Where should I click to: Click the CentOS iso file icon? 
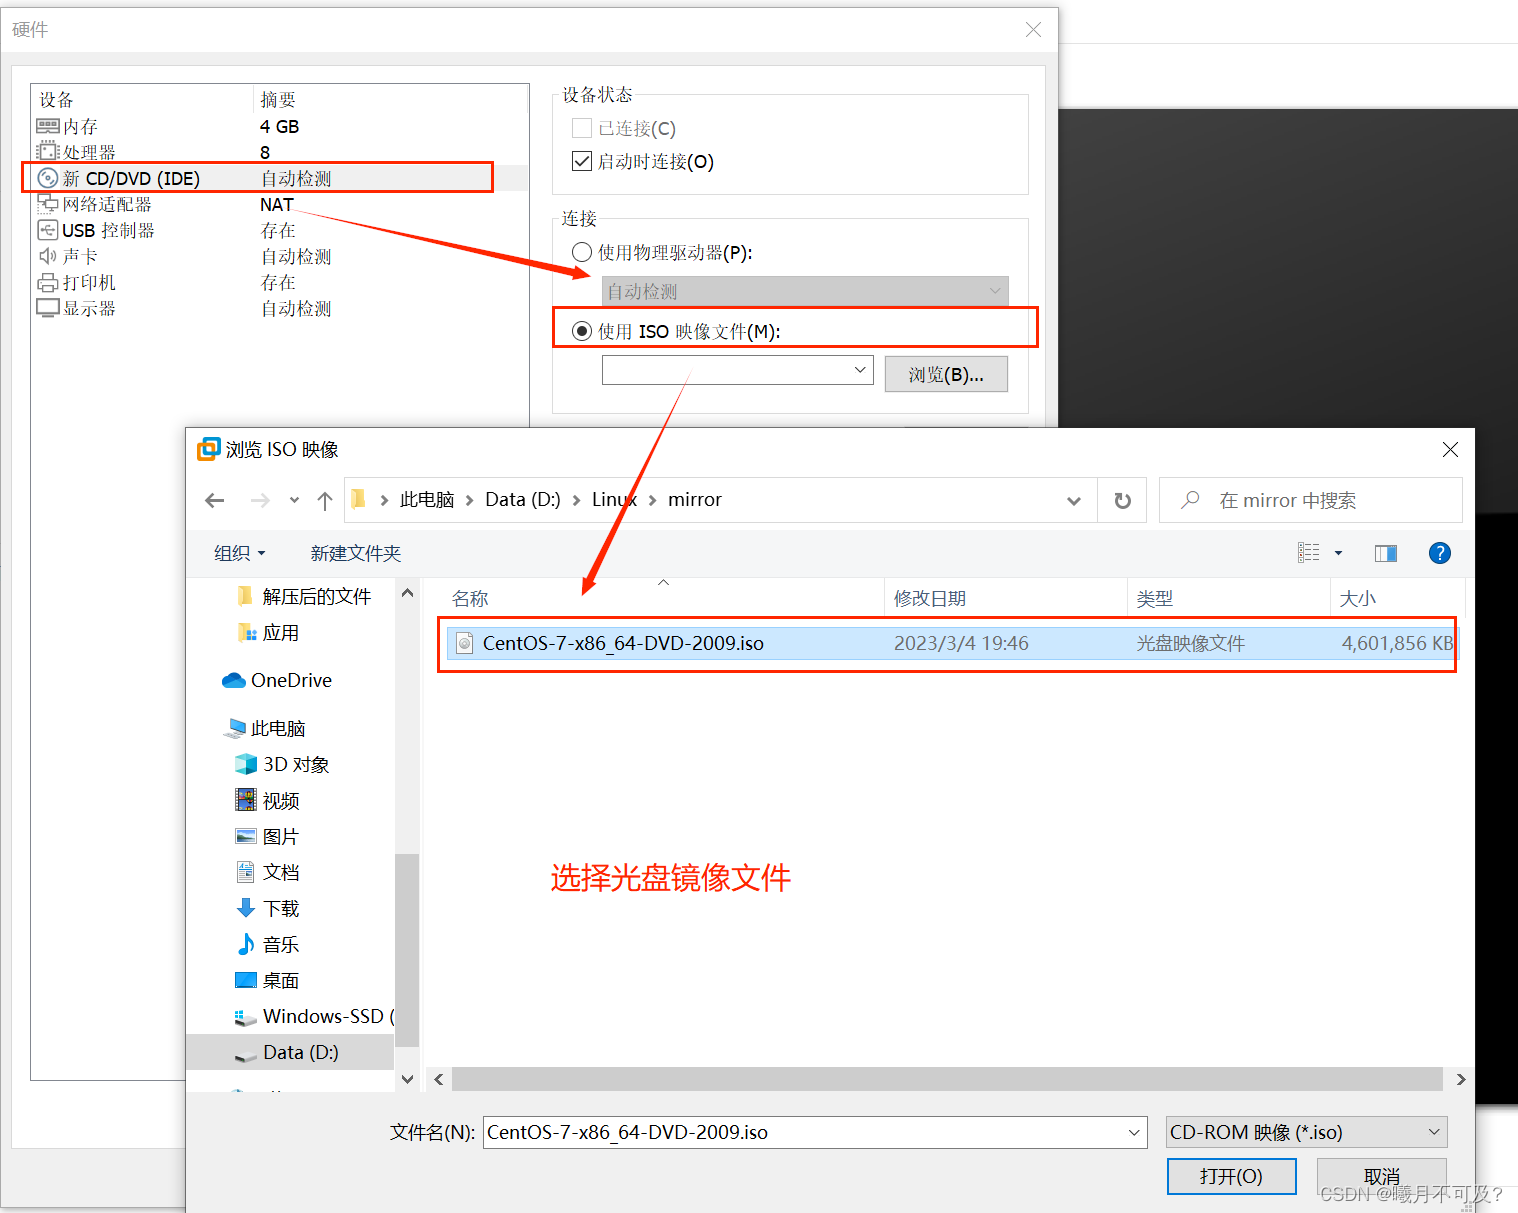coord(464,643)
